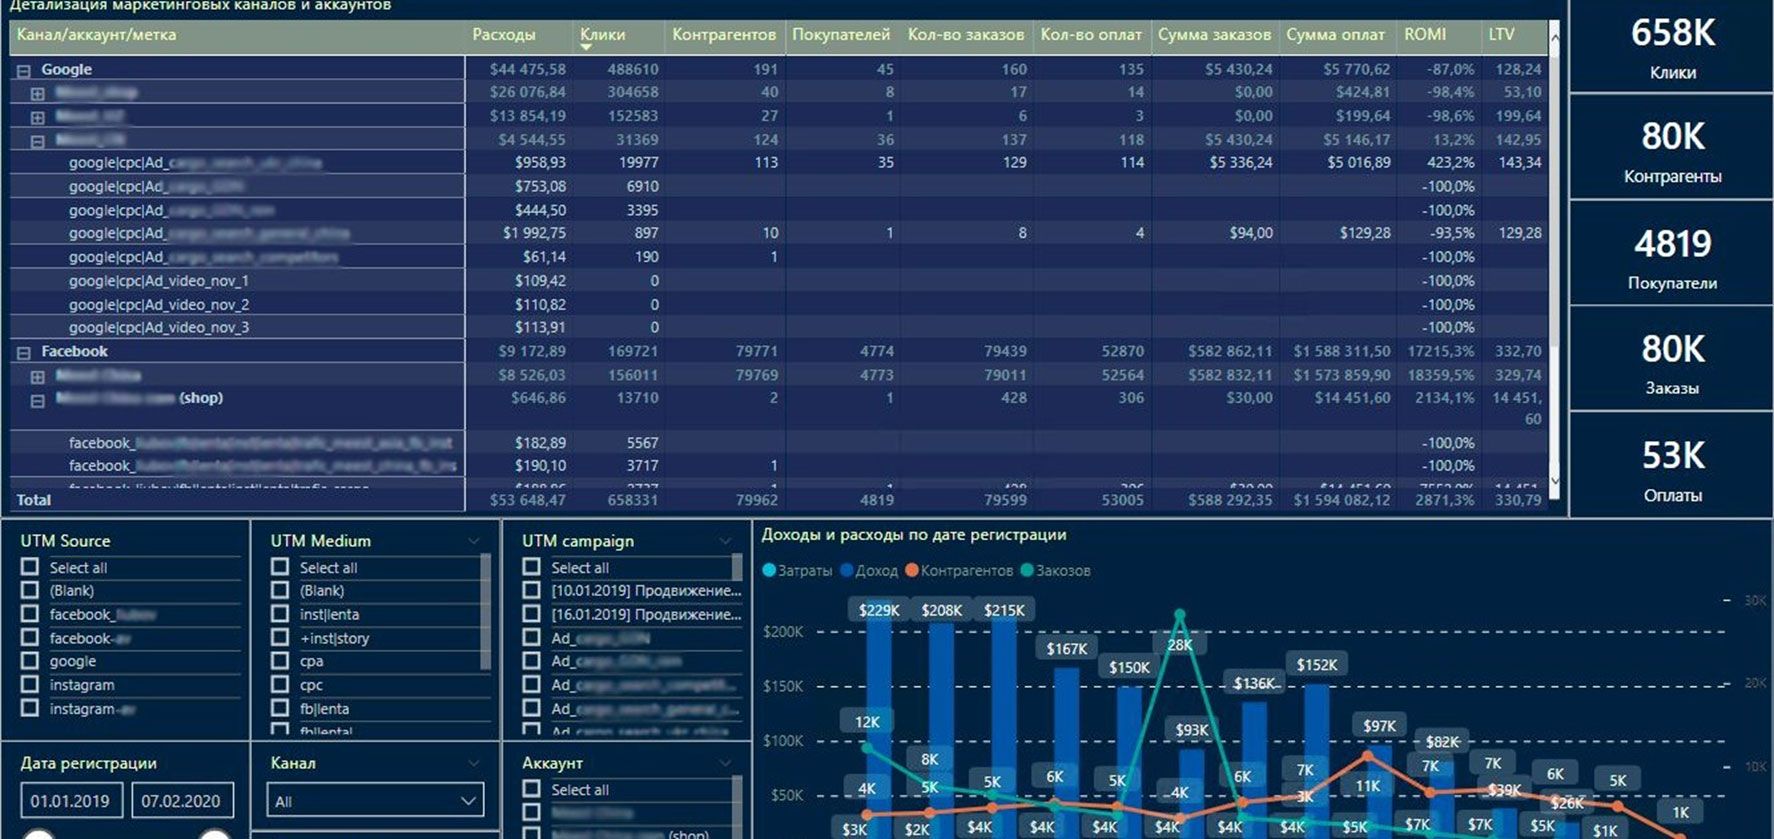Check (Blank) in UTM Medium slicer
The height and width of the screenshot is (839, 1774).
280,590
